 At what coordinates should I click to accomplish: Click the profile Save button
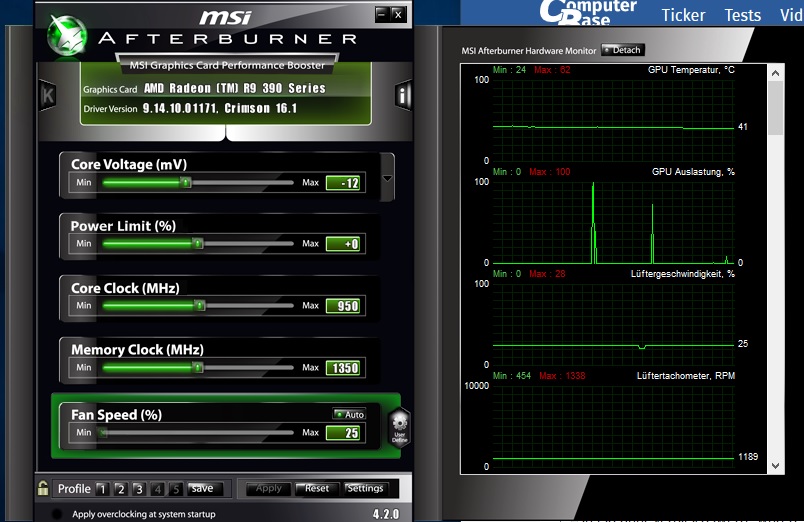[205, 489]
